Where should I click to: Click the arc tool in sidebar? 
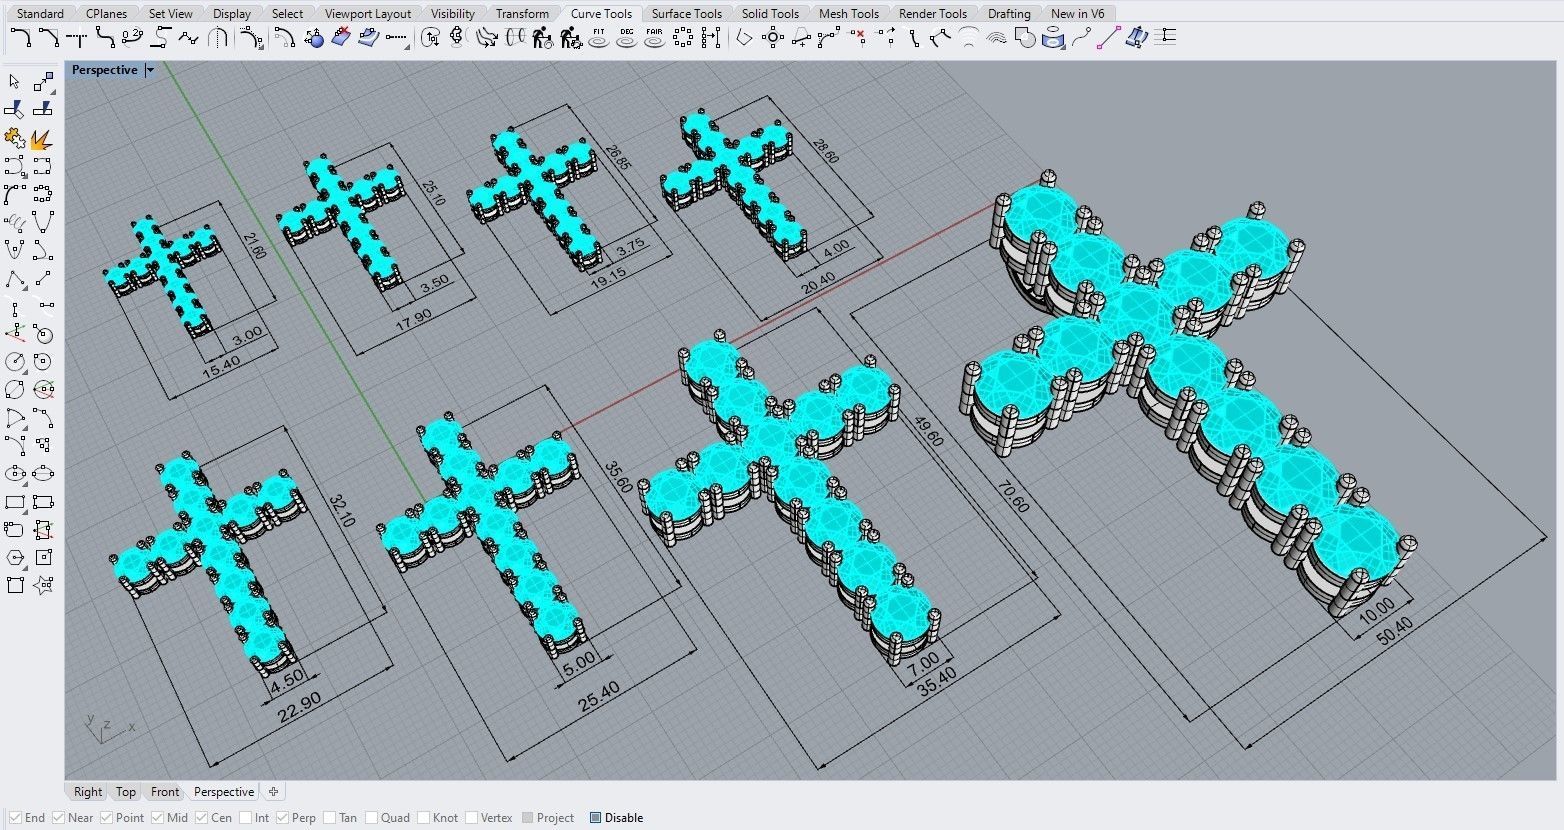coord(15,417)
